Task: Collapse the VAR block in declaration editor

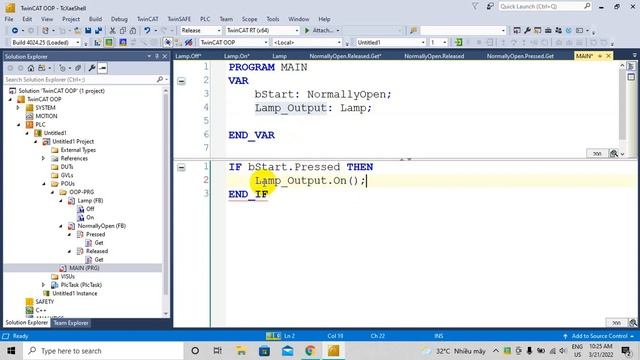Action: pos(181,81)
